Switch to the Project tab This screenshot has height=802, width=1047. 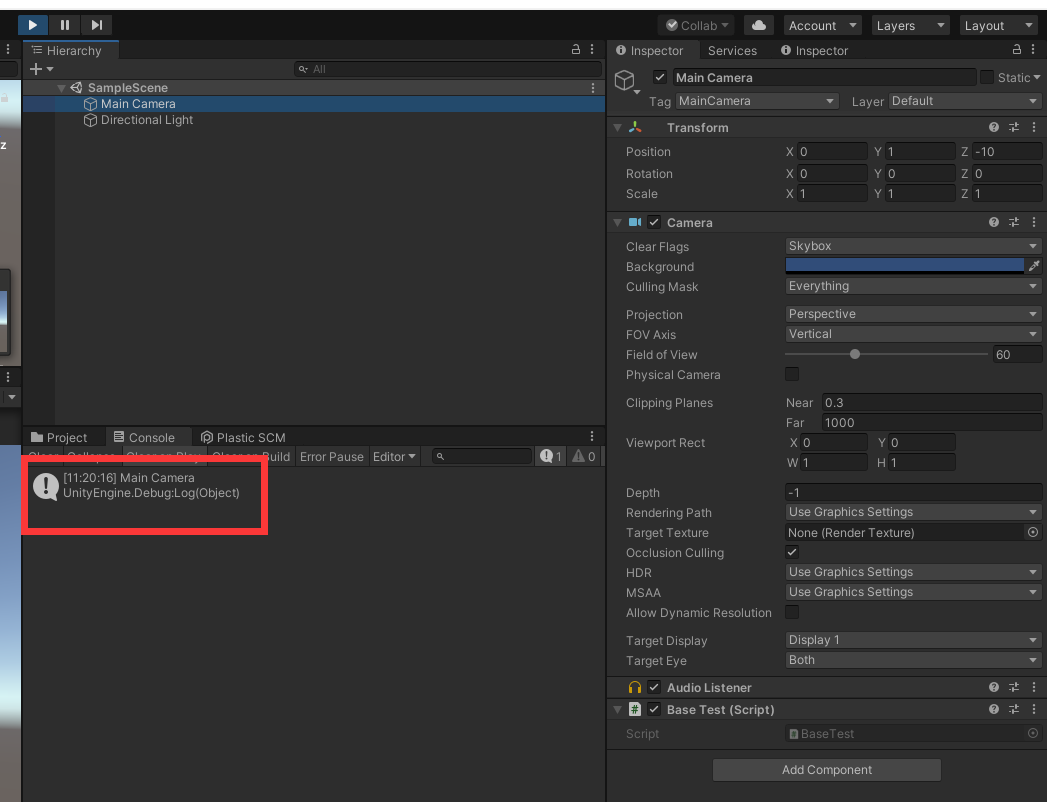(59, 437)
